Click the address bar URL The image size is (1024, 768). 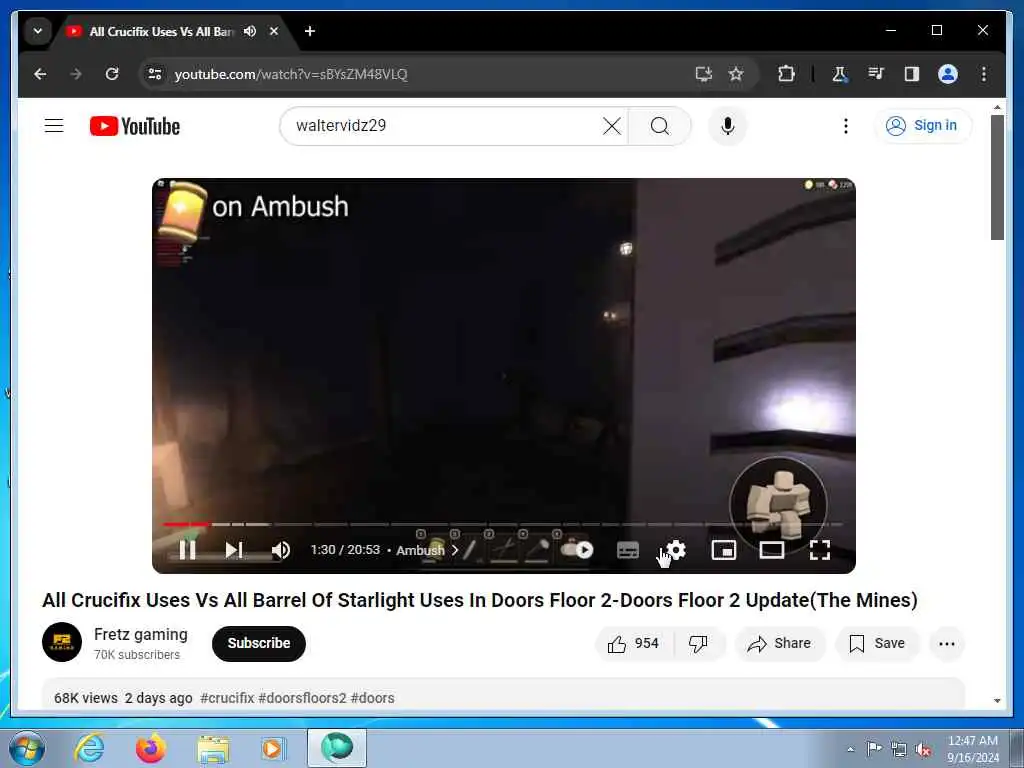pyautogui.click(x=291, y=74)
